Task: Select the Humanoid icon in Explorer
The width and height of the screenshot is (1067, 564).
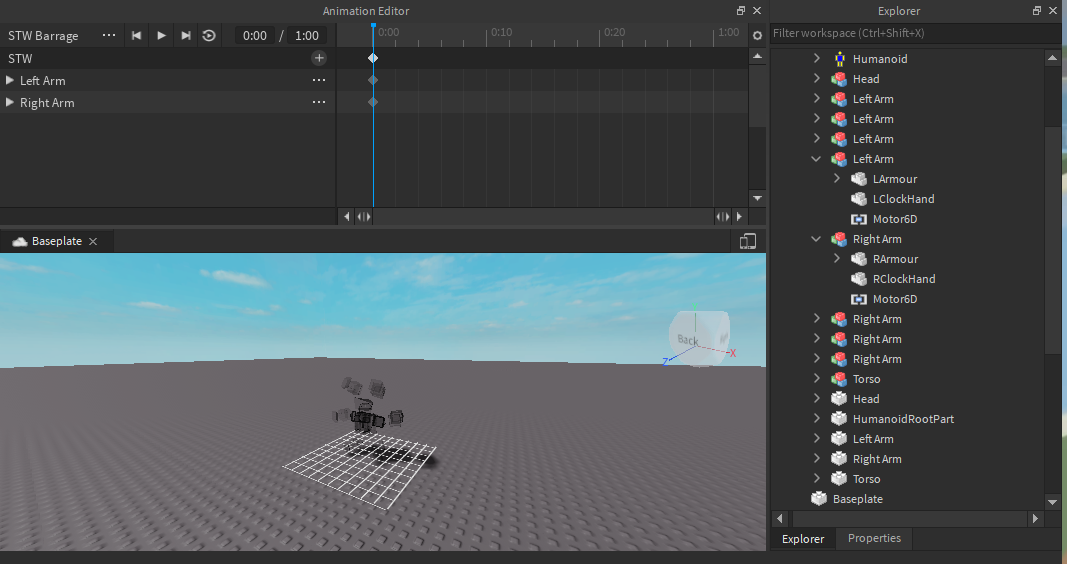Action: 840,59
